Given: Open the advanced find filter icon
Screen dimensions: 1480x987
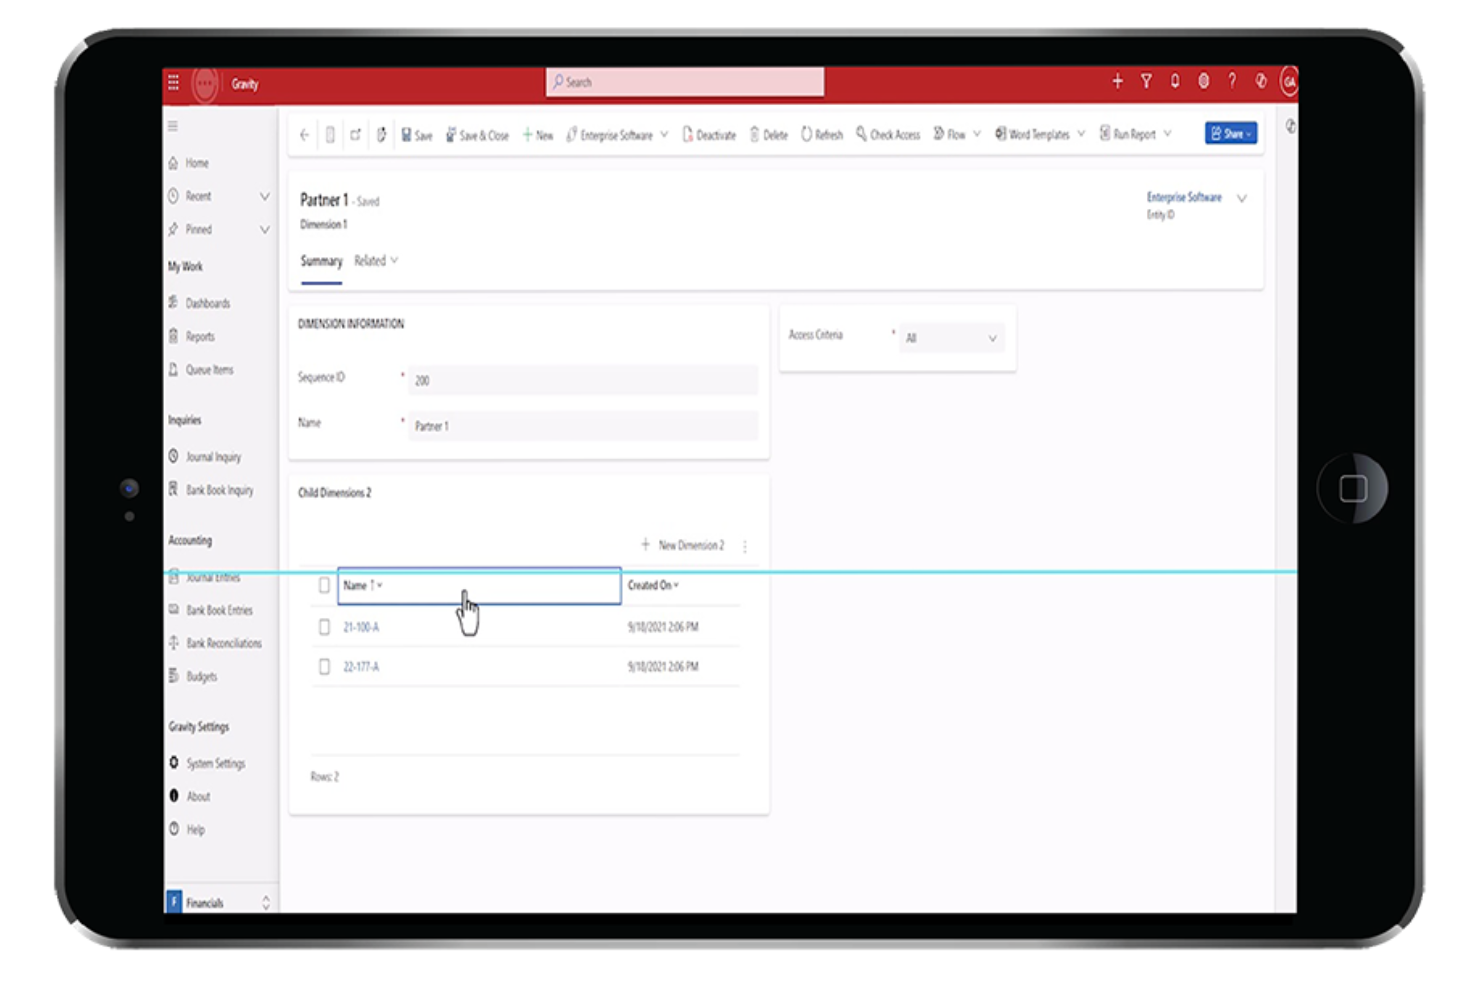Looking at the screenshot, I should [x=1146, y=82].
